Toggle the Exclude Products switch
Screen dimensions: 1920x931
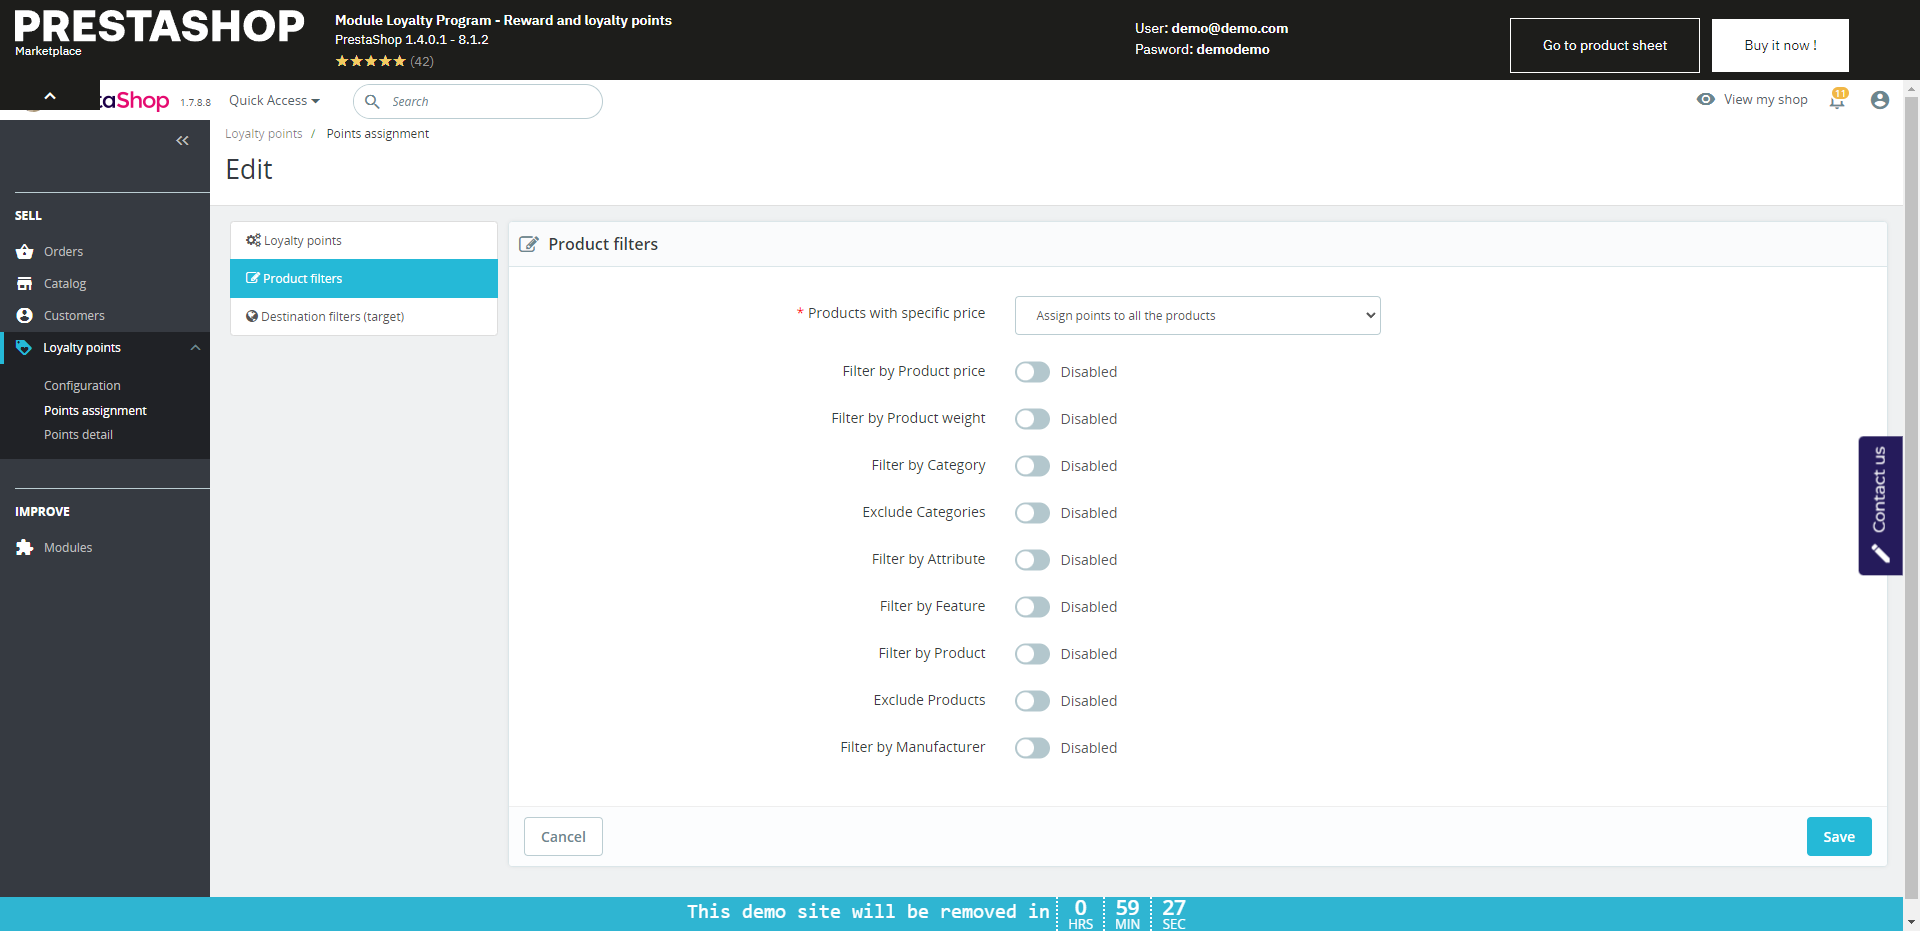[x=1032, y=701]
